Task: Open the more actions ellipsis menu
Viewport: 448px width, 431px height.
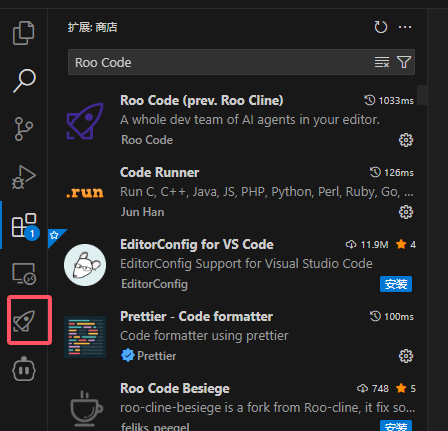Action: point(405,27)
